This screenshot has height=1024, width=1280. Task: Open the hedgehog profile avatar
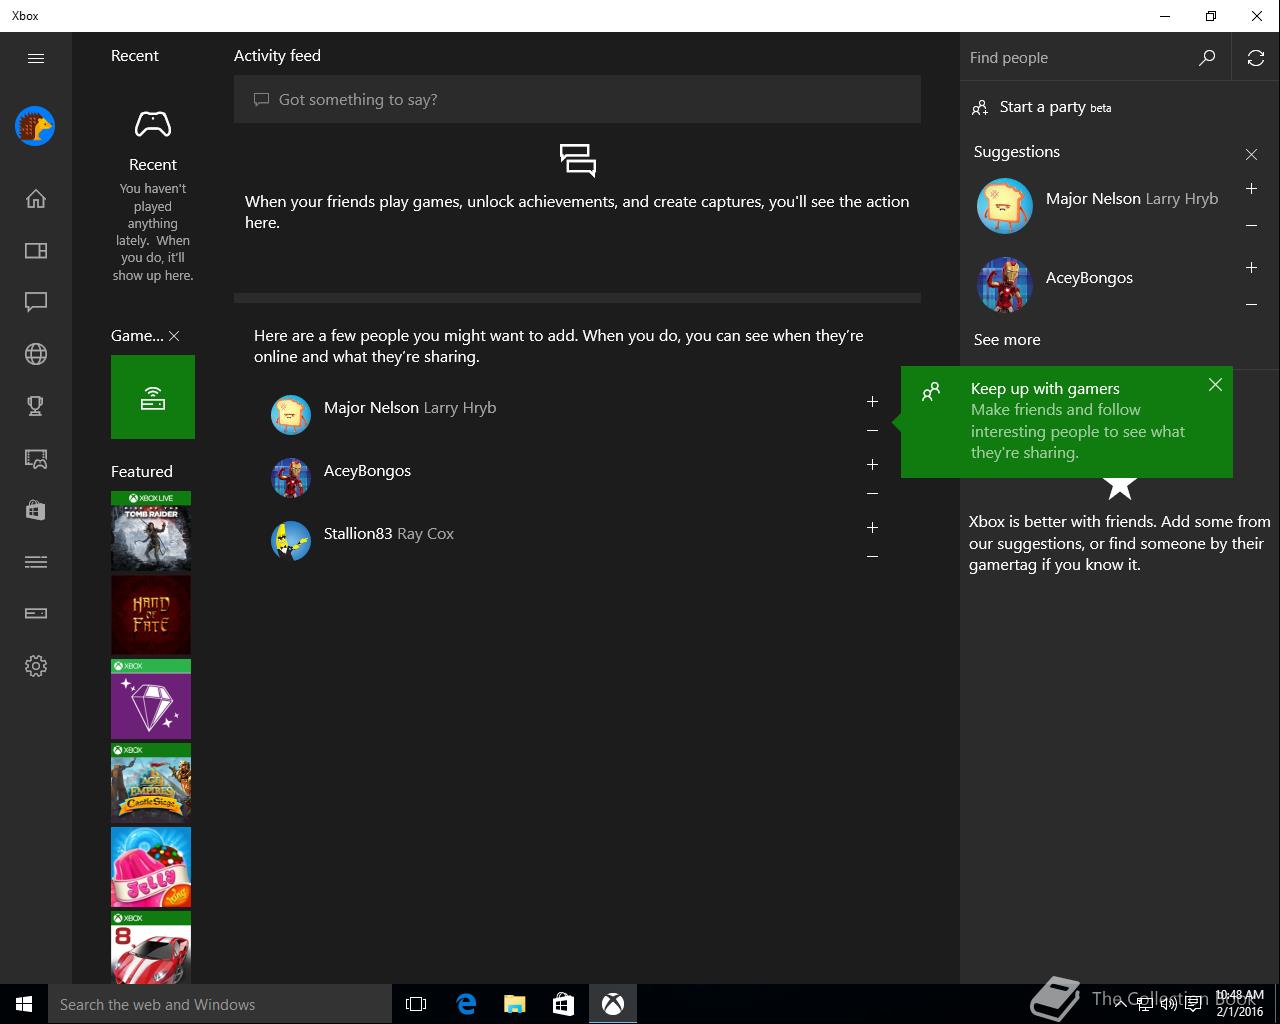coord(35,126)
